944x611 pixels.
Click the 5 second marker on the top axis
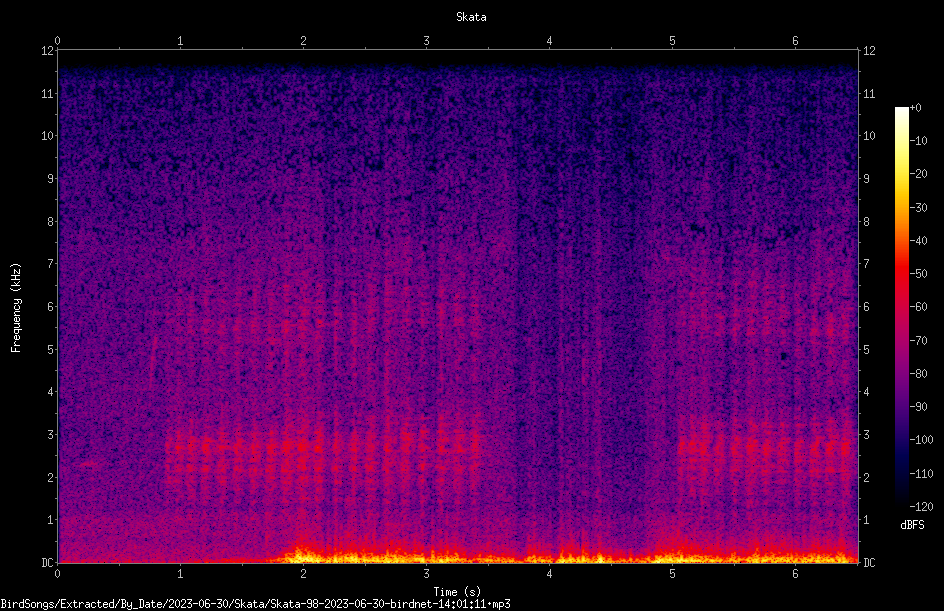pyautogui.click(x=672, y=41)
